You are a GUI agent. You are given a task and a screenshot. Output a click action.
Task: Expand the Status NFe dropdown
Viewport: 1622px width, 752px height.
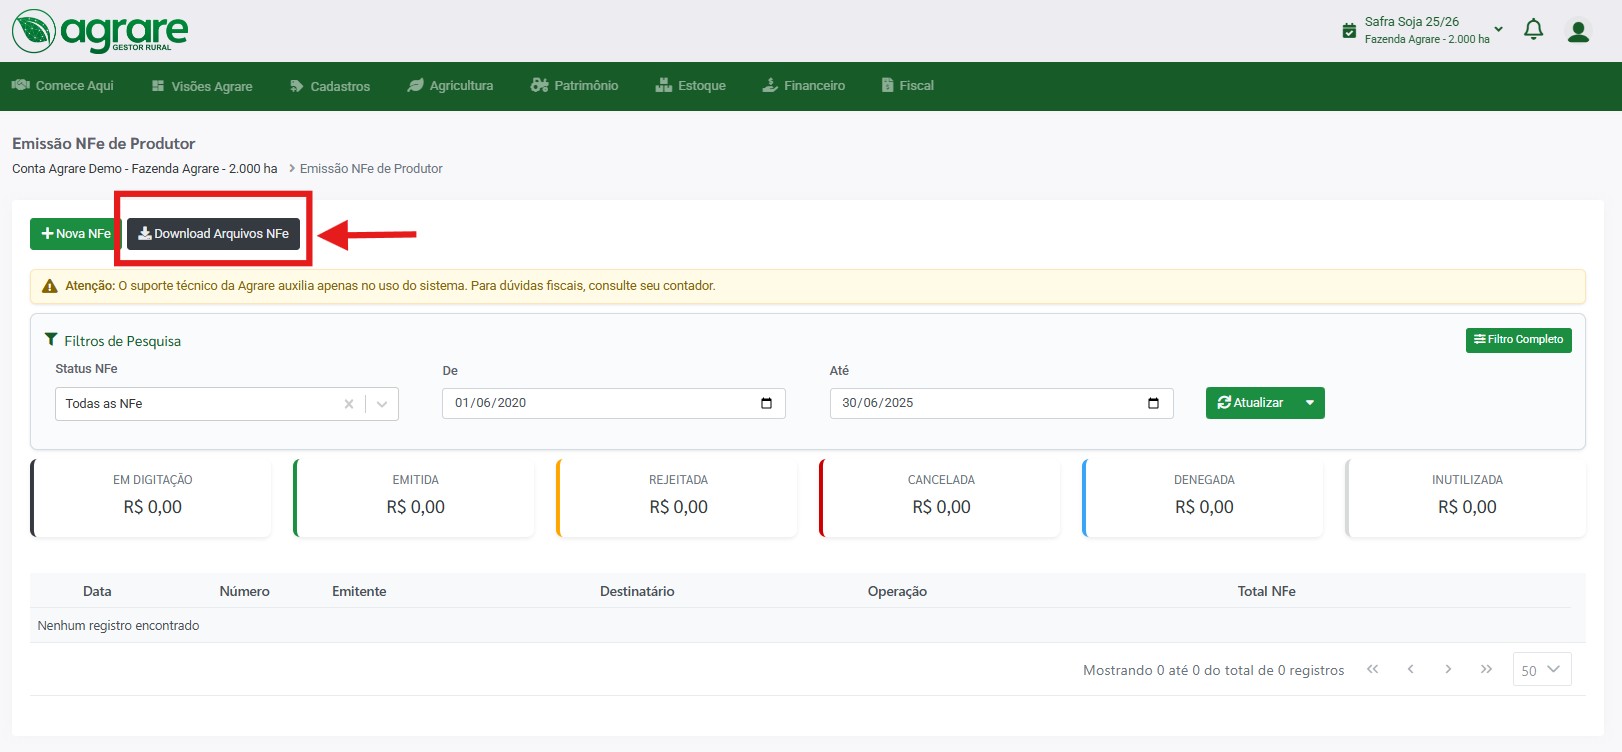click(382, 404)
